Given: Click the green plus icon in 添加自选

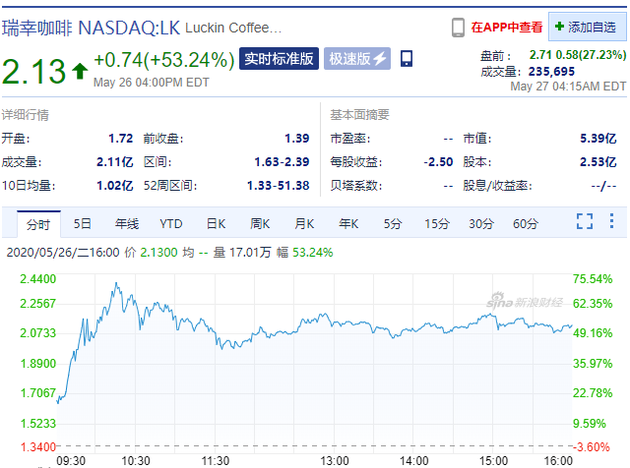Looking at the screenshot, I should pos(559,27).
